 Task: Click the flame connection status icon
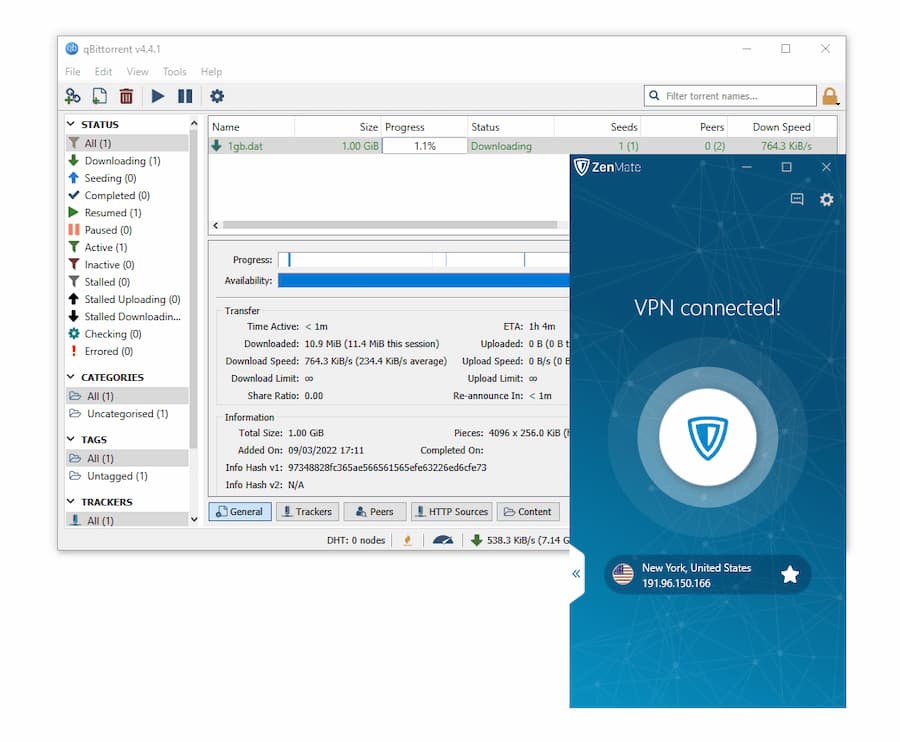click(408, 540)
